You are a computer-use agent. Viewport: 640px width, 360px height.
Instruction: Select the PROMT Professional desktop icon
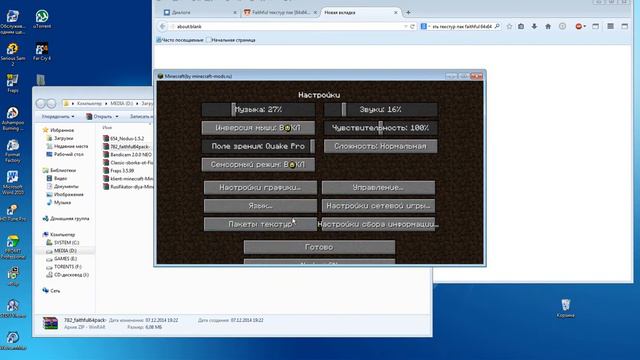click(13, 247)
